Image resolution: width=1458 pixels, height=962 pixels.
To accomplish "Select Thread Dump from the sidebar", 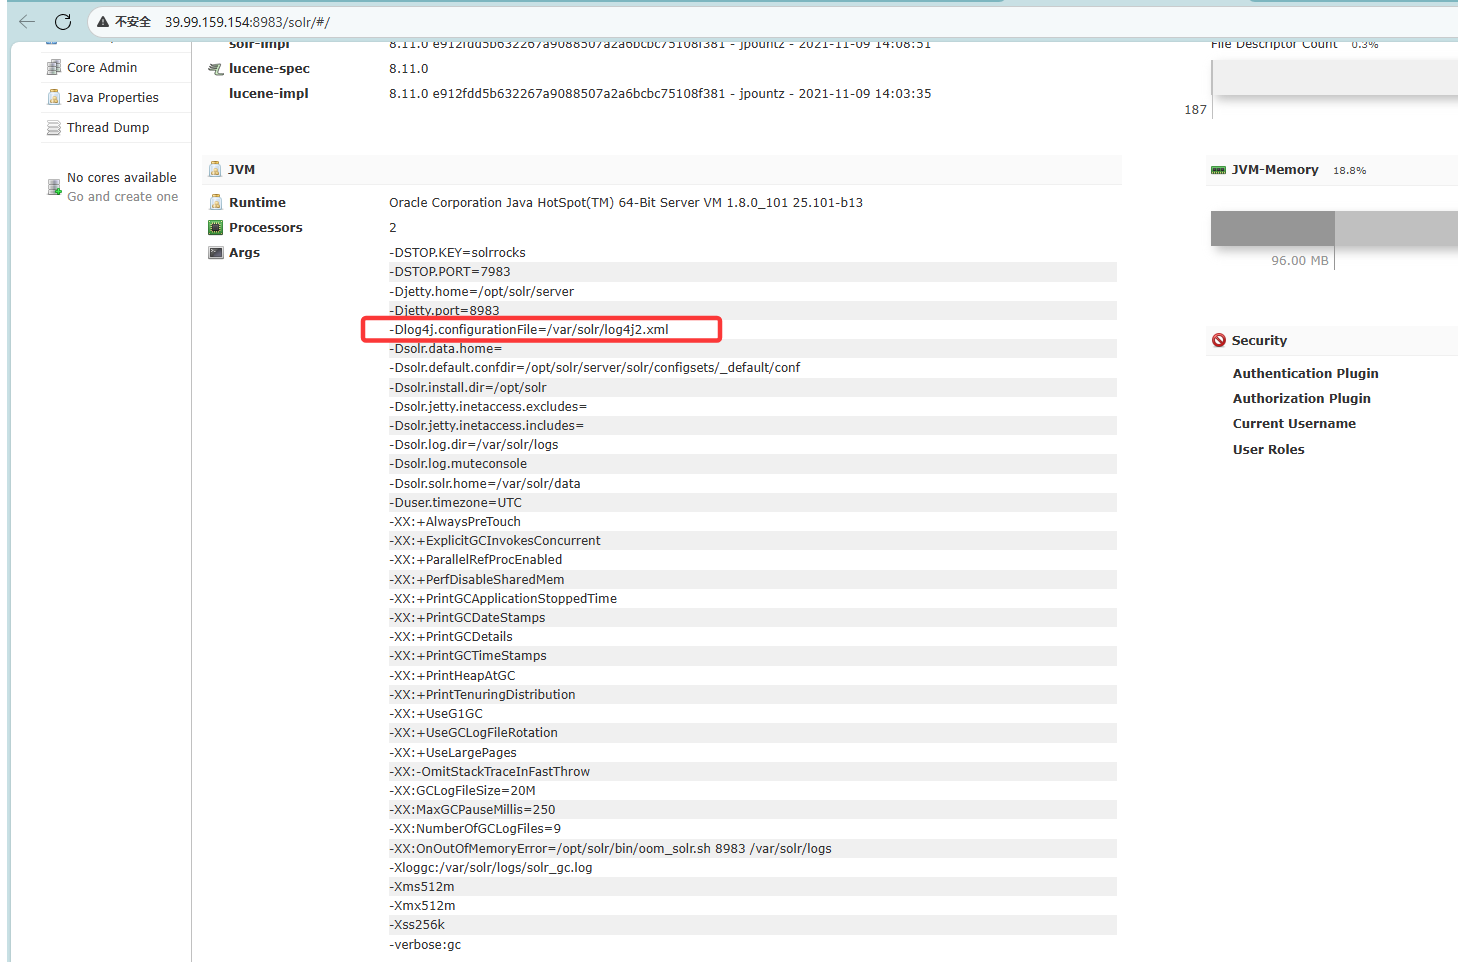I will click(108, 127).
